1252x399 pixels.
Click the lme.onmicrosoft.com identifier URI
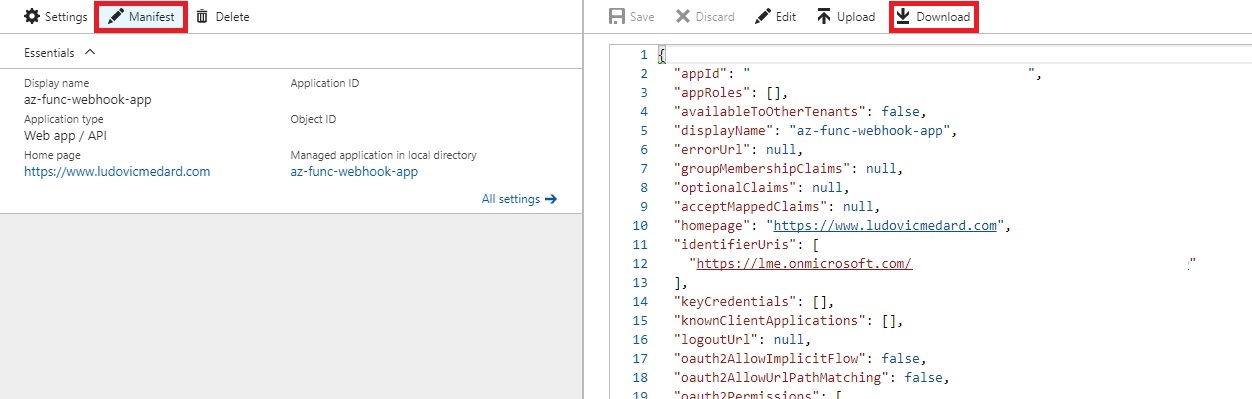coord(805,263)
